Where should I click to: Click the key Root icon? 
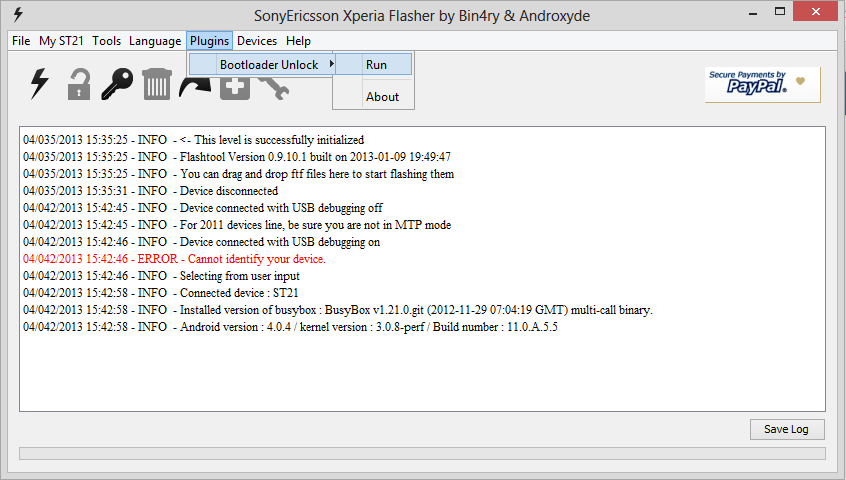coord(117,84)
